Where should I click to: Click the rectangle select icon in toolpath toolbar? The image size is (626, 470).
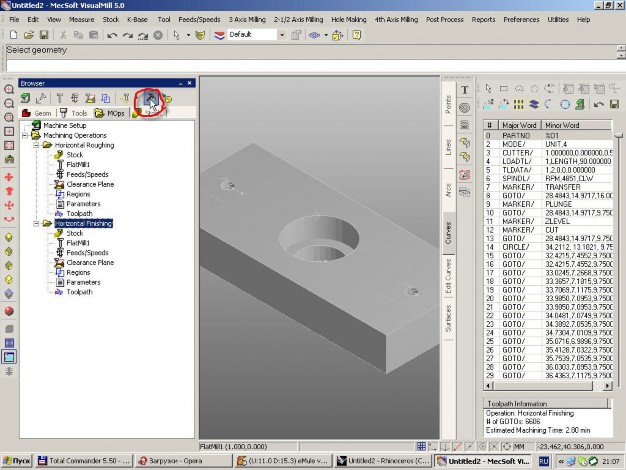504,89
